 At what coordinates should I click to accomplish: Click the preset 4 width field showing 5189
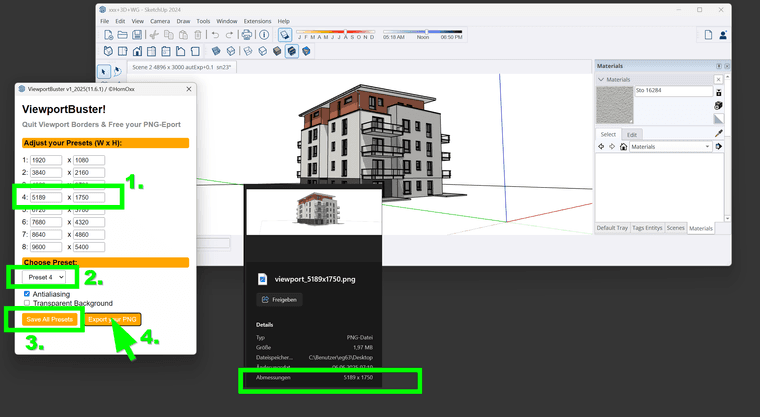(x=46, y=198)
